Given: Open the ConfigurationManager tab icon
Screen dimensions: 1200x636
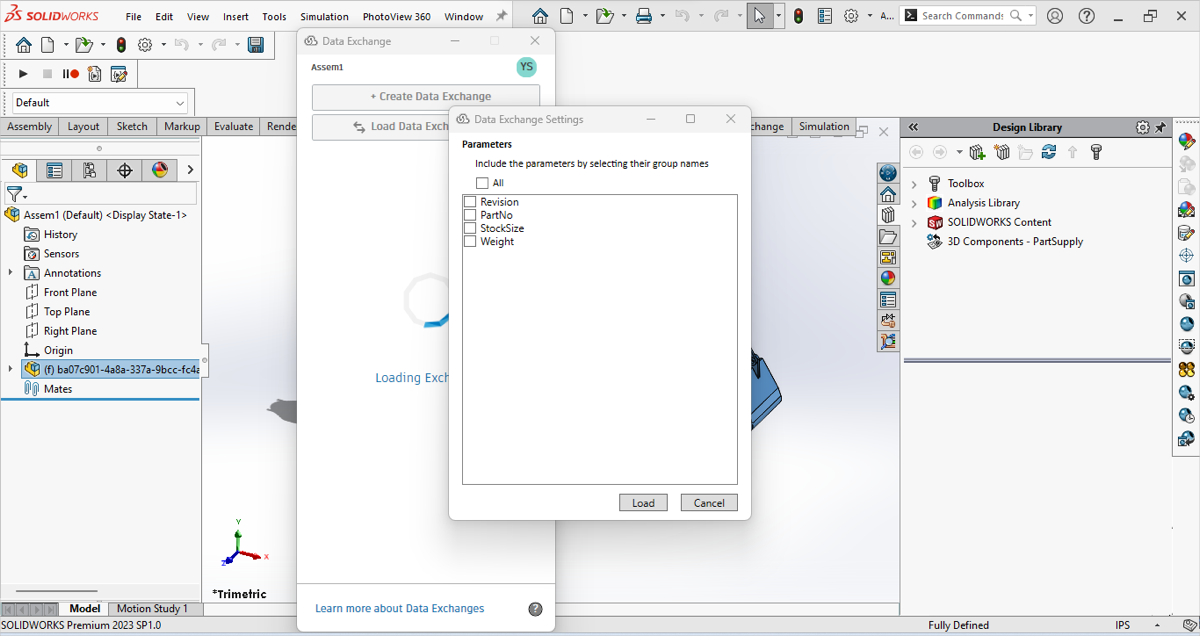Looking at the screenshot, I should coord(90,170).
